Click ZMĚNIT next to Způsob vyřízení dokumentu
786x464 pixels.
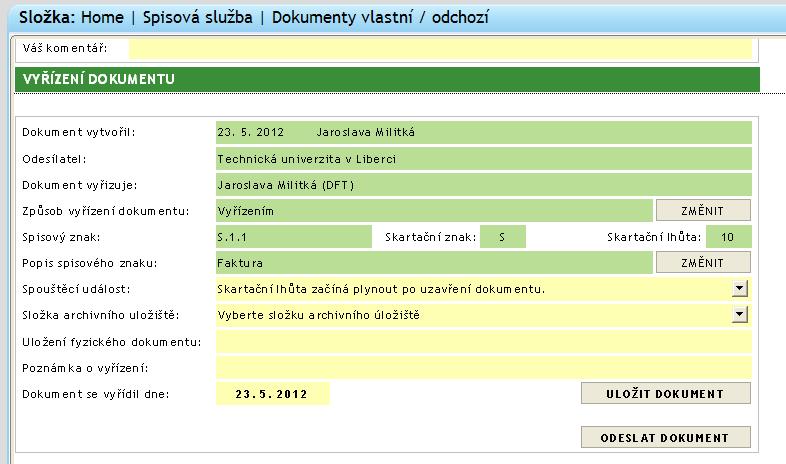(x=703, y=210)
